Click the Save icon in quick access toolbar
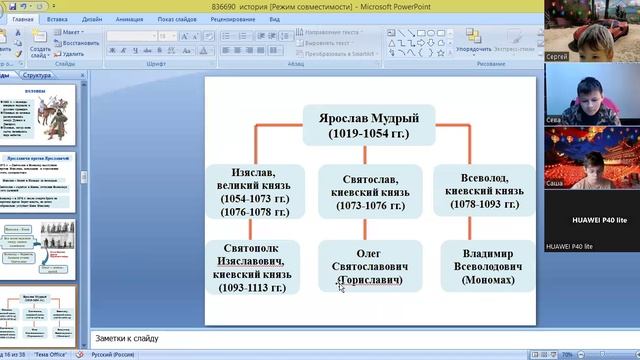640x360 pixels. click(x=12, y=7)
